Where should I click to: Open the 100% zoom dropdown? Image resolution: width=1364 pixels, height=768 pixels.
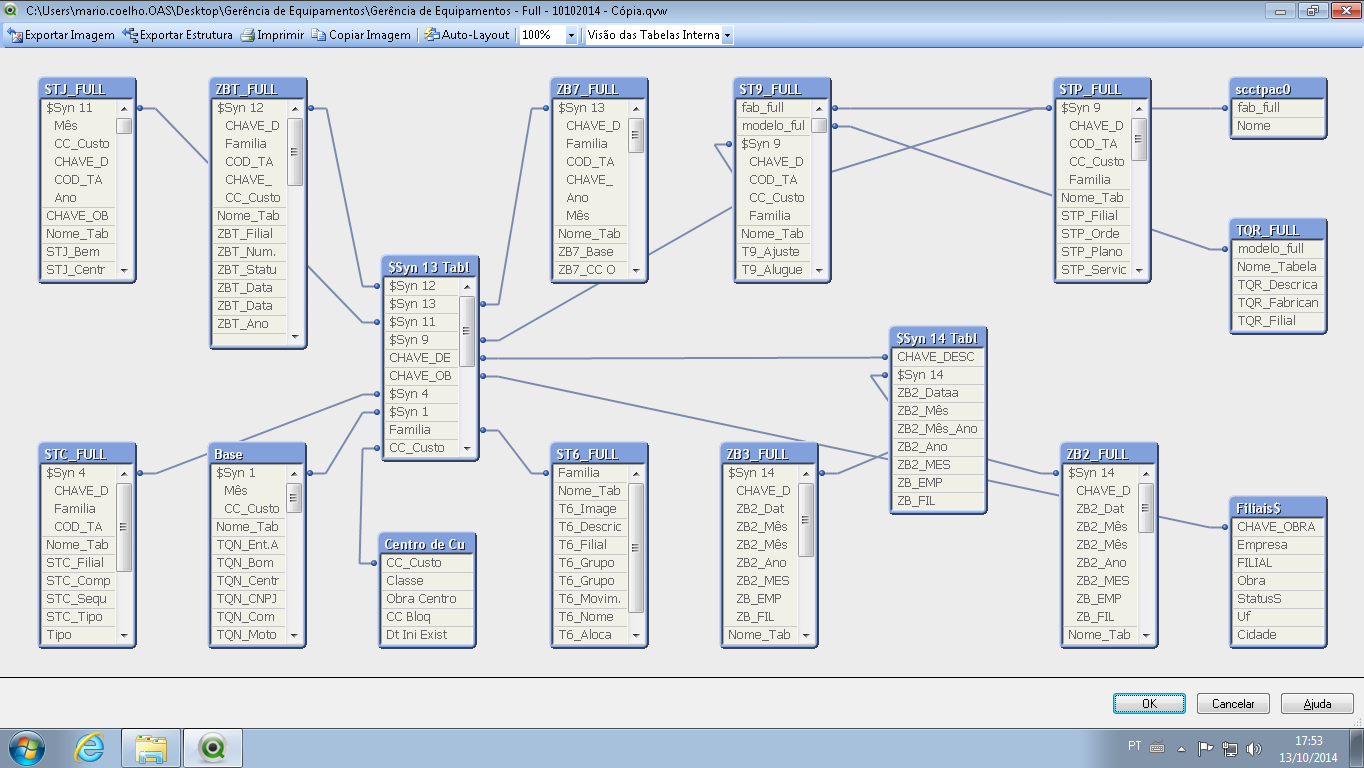coord(572,35)
